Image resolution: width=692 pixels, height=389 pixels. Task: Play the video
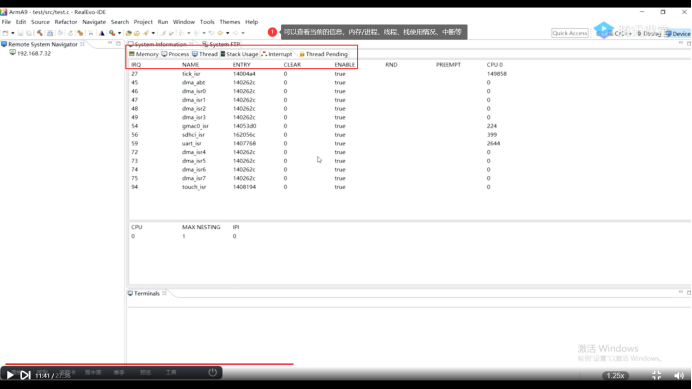(10, 375)
